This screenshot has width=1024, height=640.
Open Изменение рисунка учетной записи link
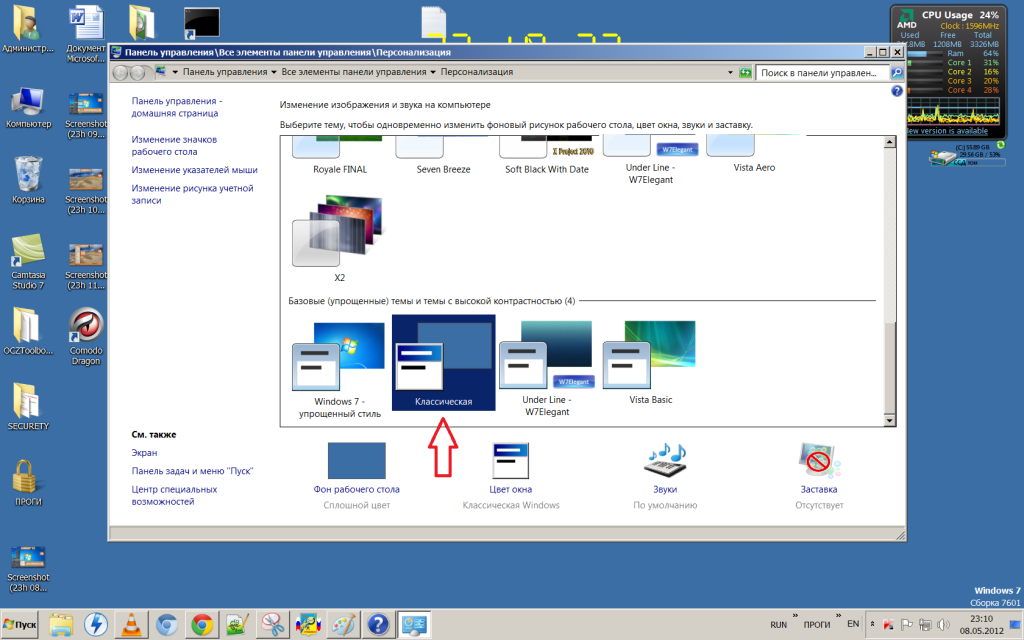193,194
